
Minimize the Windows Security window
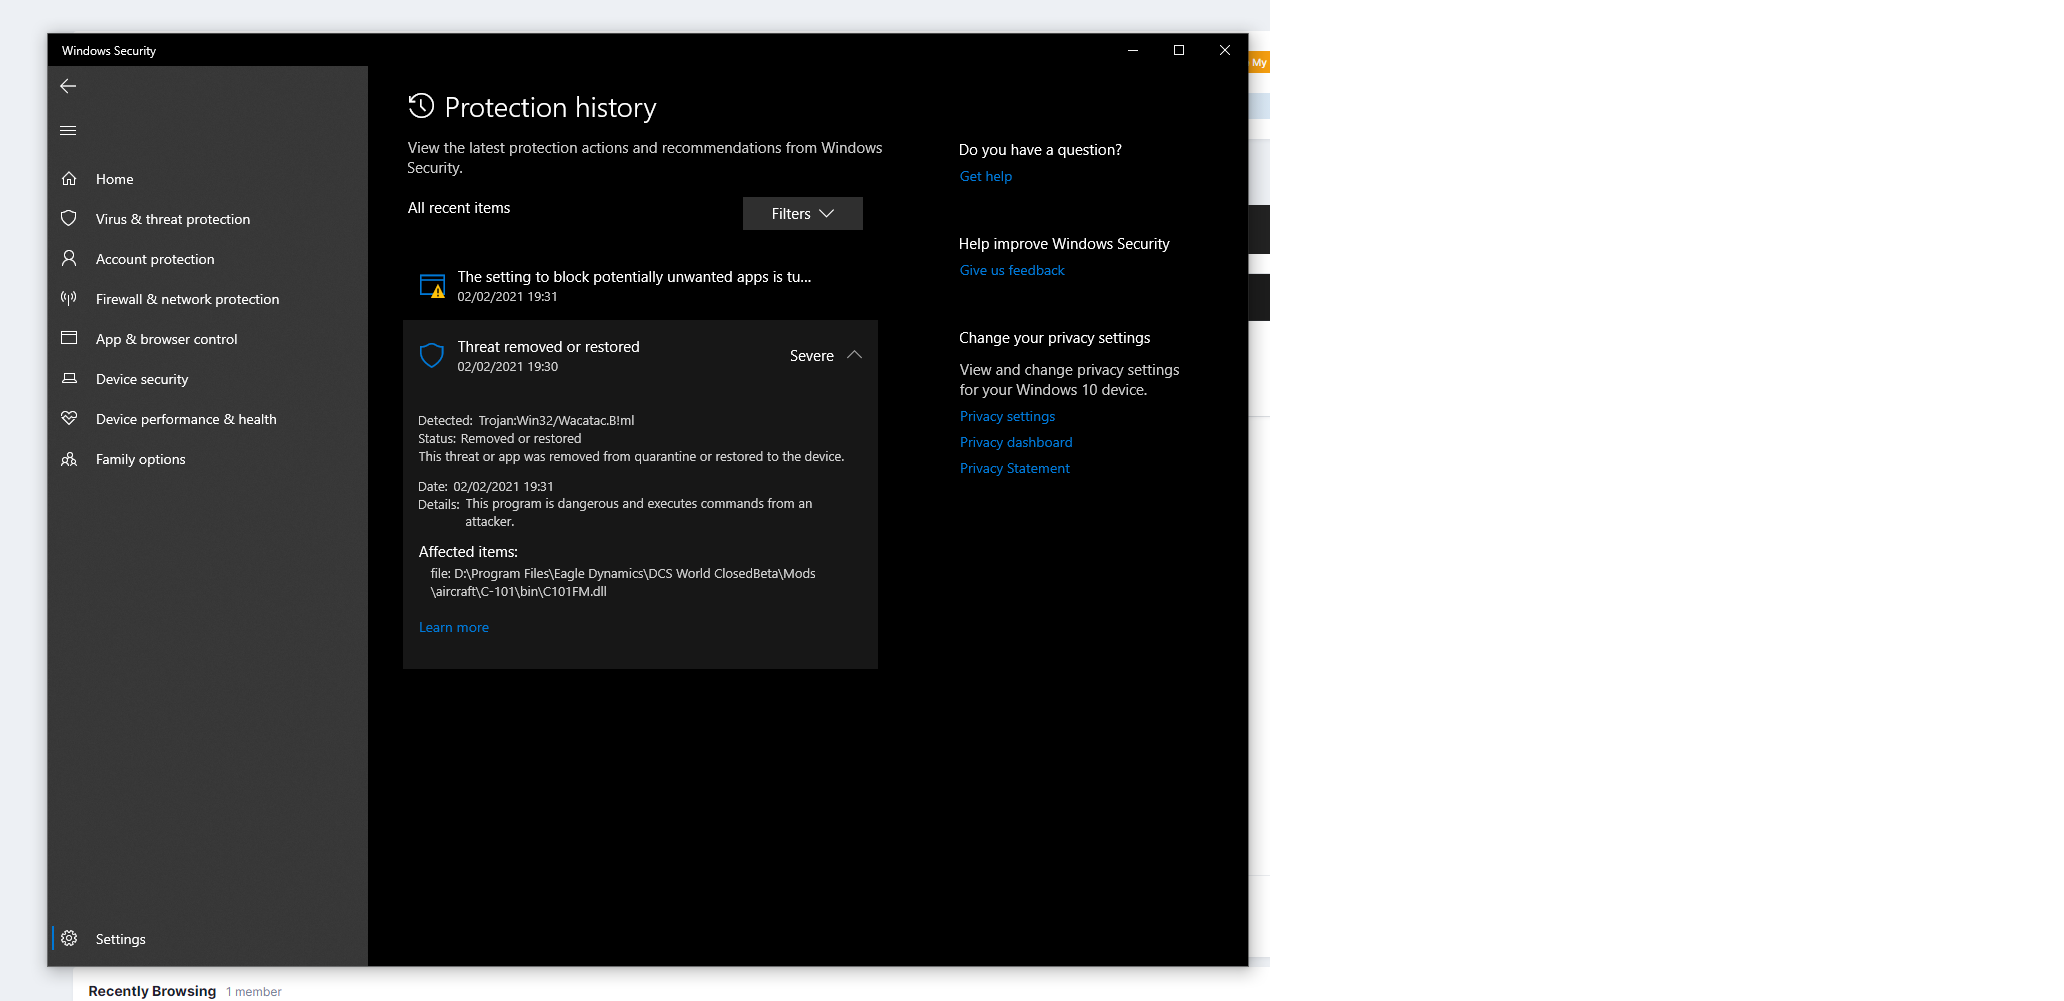[1133, 50]
